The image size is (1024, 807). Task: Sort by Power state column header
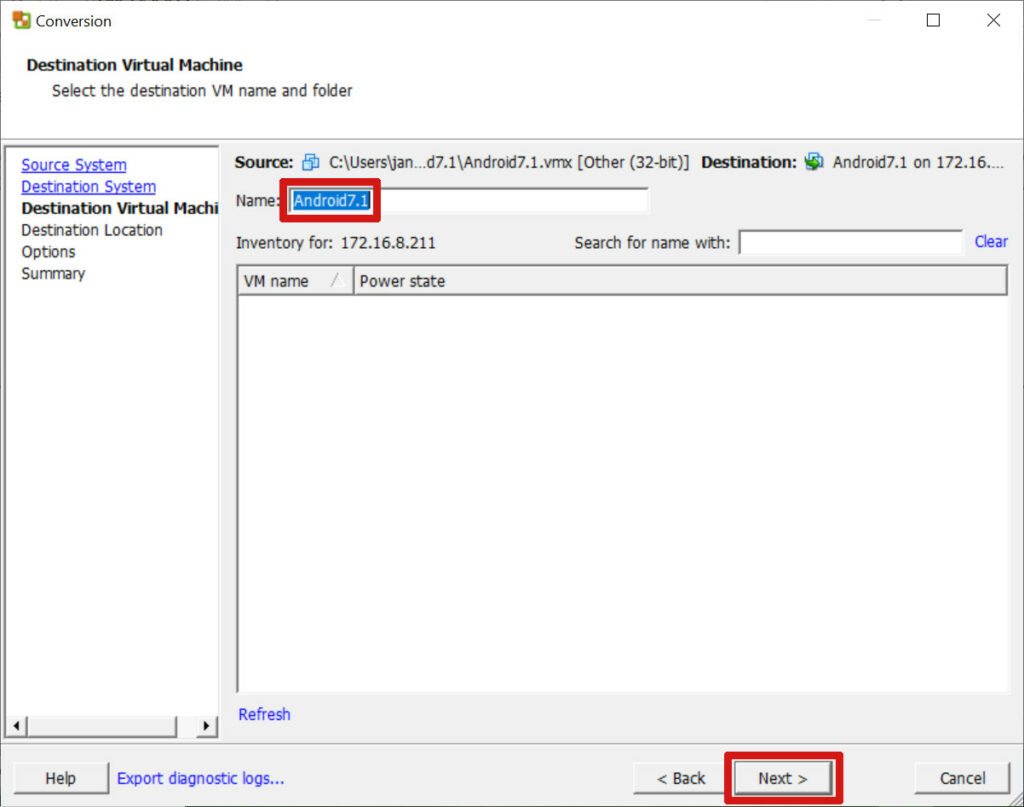(680, 281)
